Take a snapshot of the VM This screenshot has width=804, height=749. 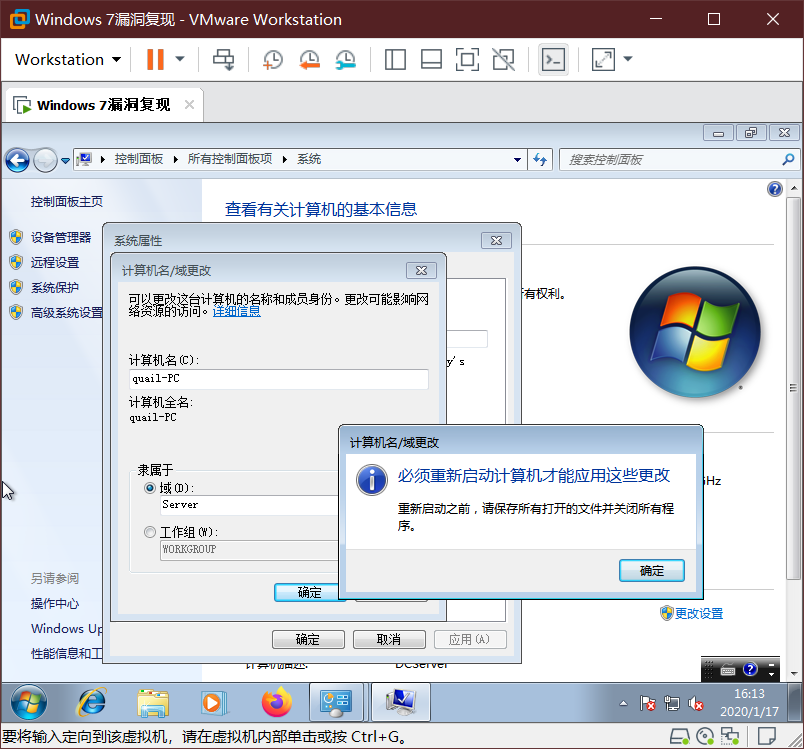point(272,59)
